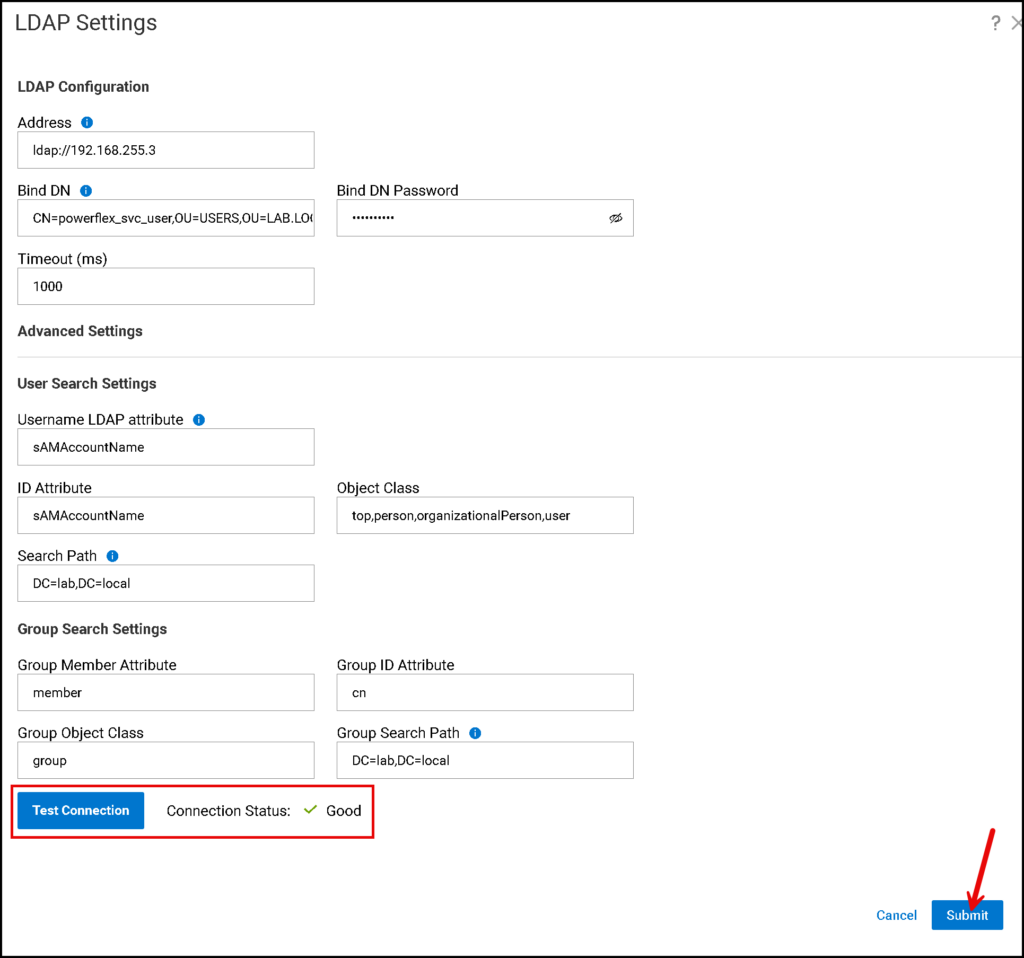The image size is (1024, 958).
Task: Select the ID Attribute field value
Action: pos(165,515)
